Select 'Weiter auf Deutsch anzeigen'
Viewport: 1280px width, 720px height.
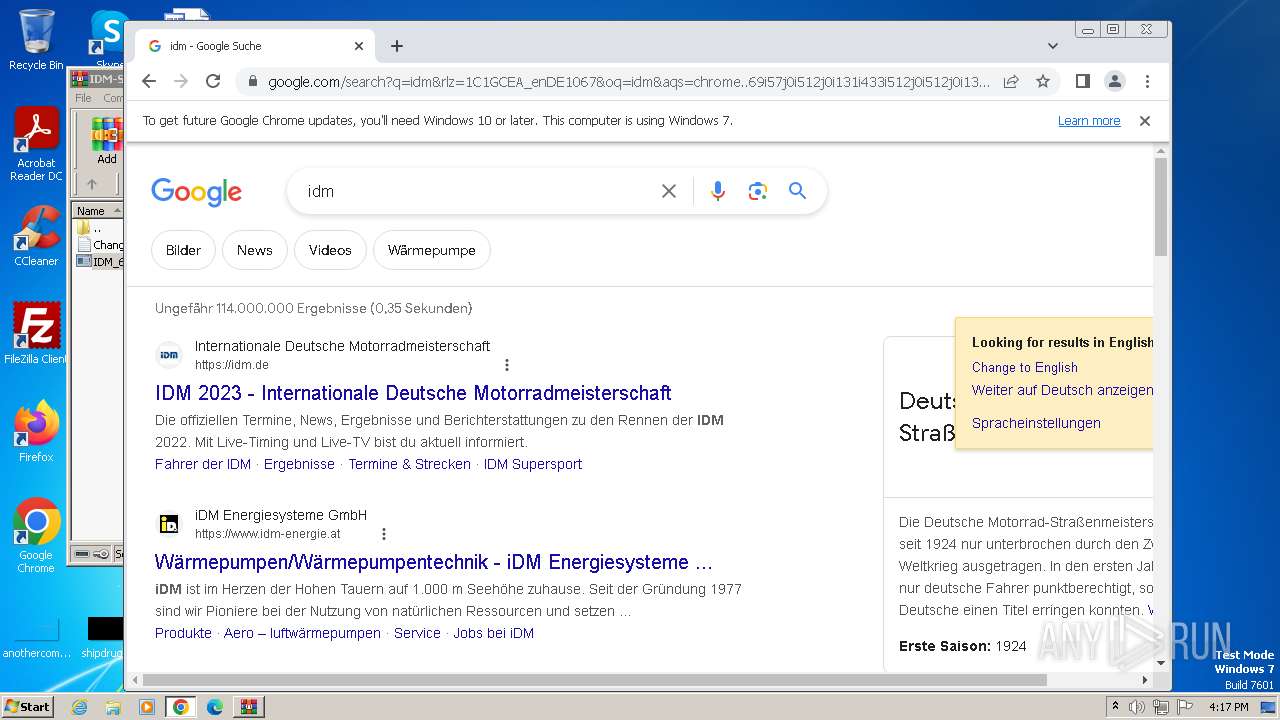[1062, 390]
